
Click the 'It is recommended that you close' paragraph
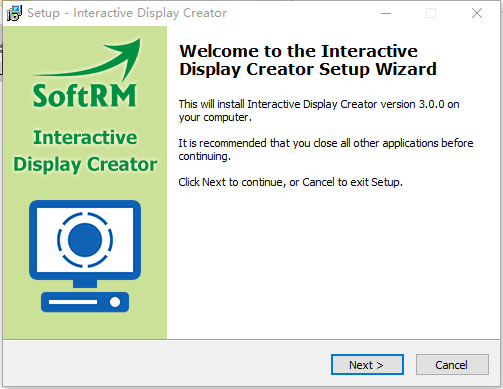click(326, 149)
